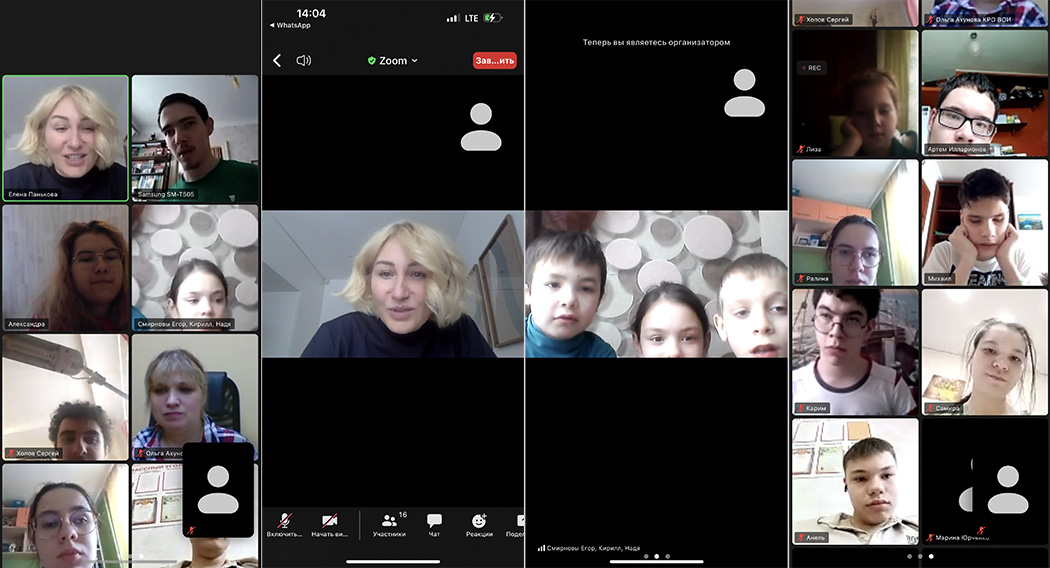
Task: Select the active last page dot in the fourth gallery
Action: (x=931, y=556)
